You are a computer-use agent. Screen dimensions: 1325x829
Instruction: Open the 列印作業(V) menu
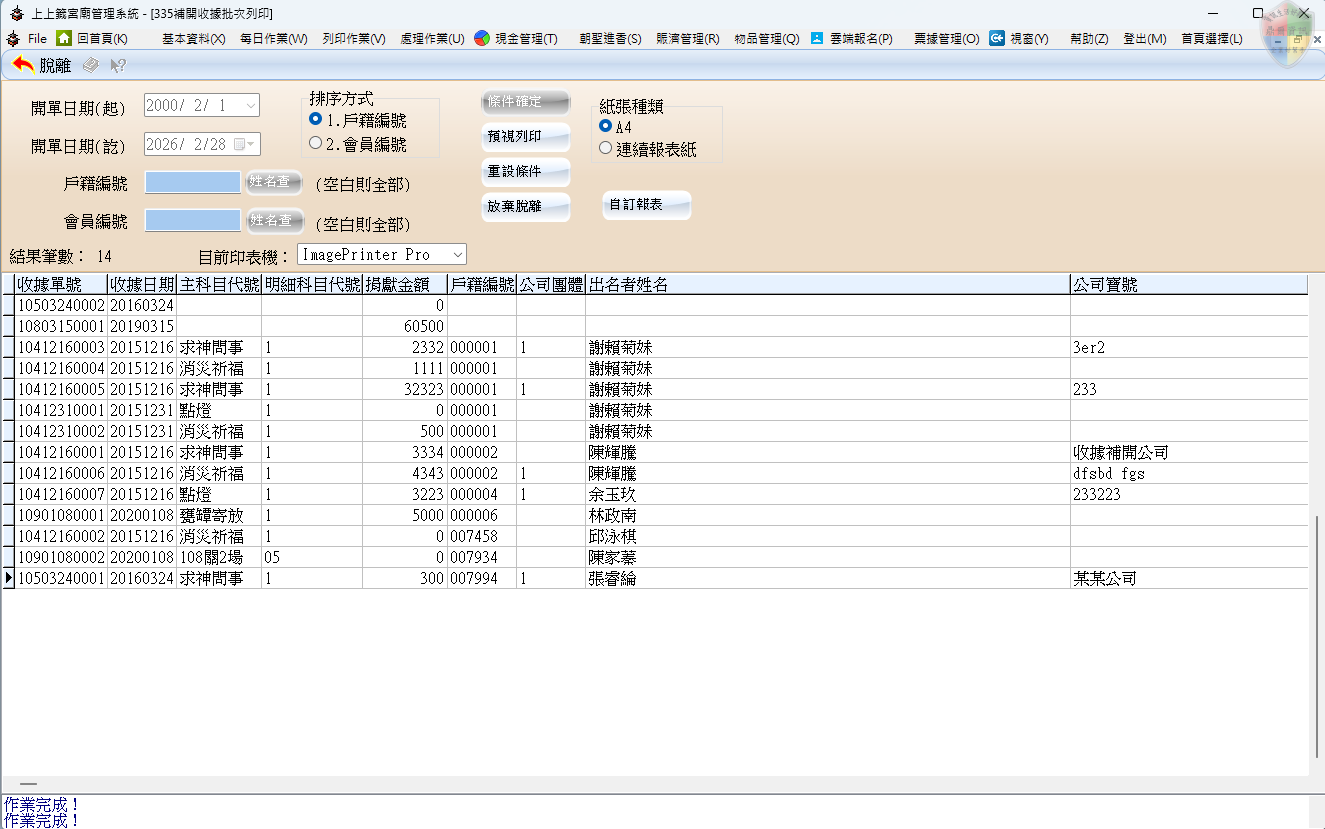353,39
